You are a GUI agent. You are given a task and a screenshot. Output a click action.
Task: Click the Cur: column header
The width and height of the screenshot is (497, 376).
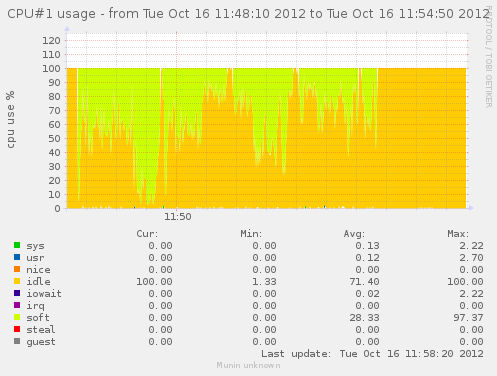[x=147, y=234]
